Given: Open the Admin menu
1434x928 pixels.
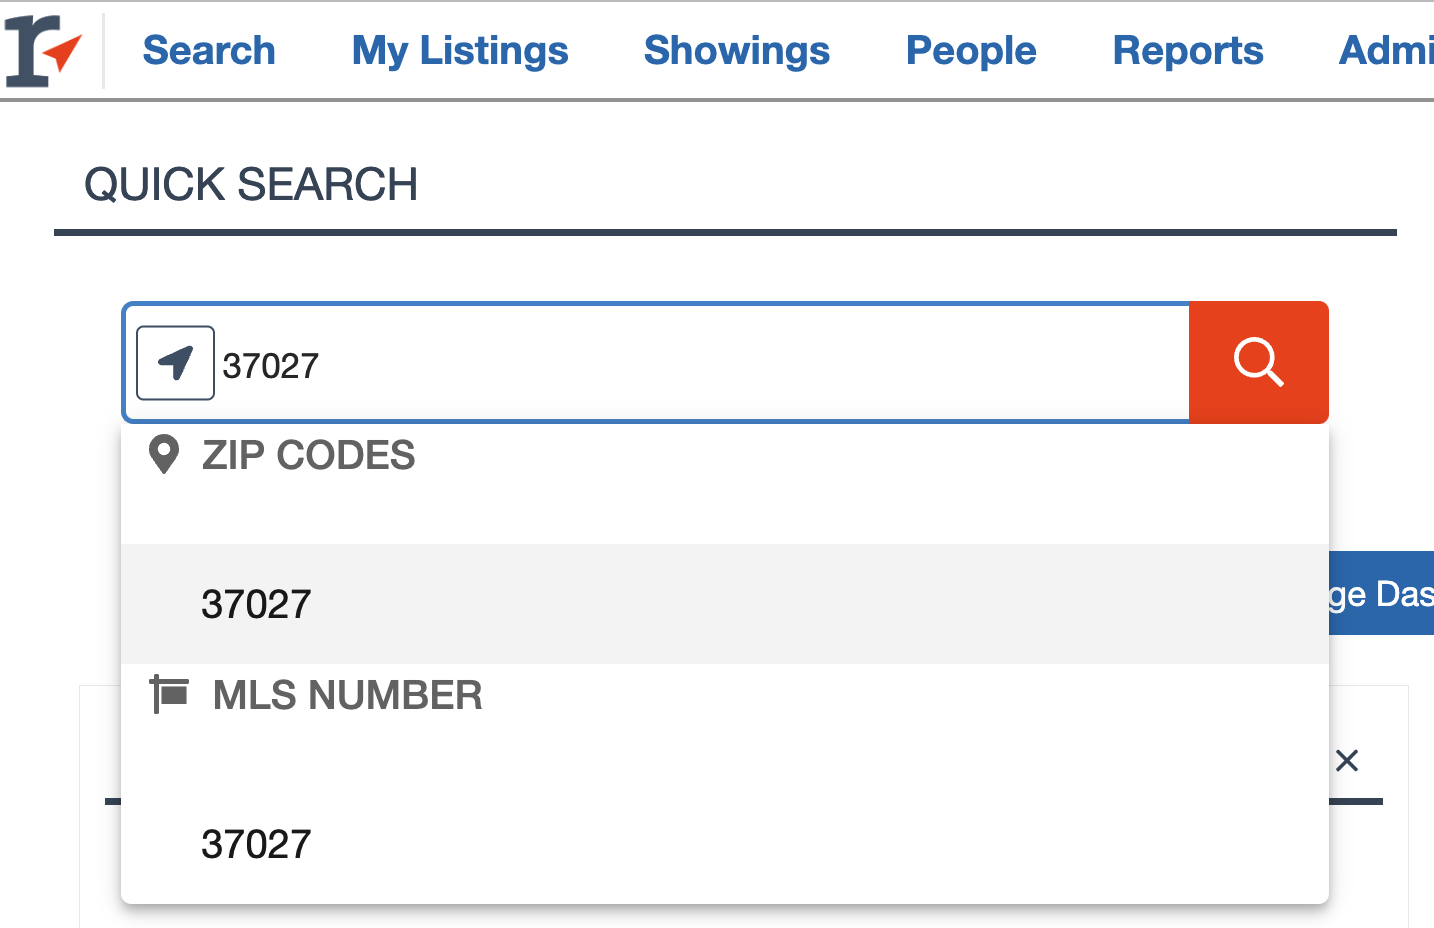Looking at the screenshot, I should point(1392,51).
